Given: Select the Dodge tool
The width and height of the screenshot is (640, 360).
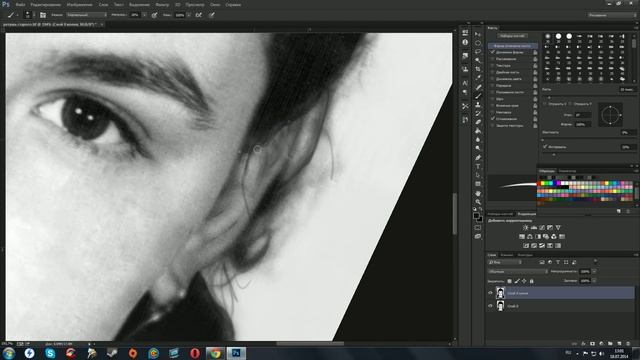Looking at the screenshot, I should (x=478, y=148).
